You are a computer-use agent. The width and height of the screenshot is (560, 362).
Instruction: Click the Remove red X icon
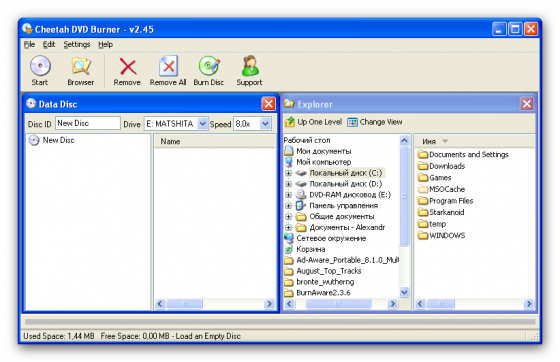click(128, 66)
